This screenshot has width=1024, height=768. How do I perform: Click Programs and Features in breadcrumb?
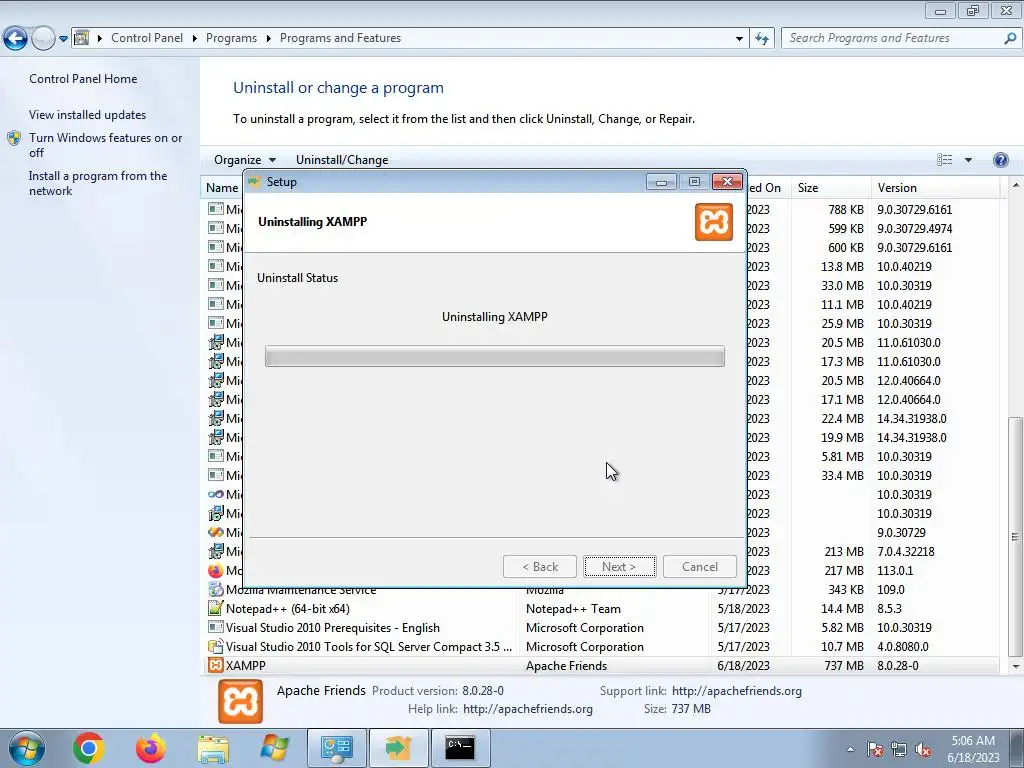[x=340, y=38]
